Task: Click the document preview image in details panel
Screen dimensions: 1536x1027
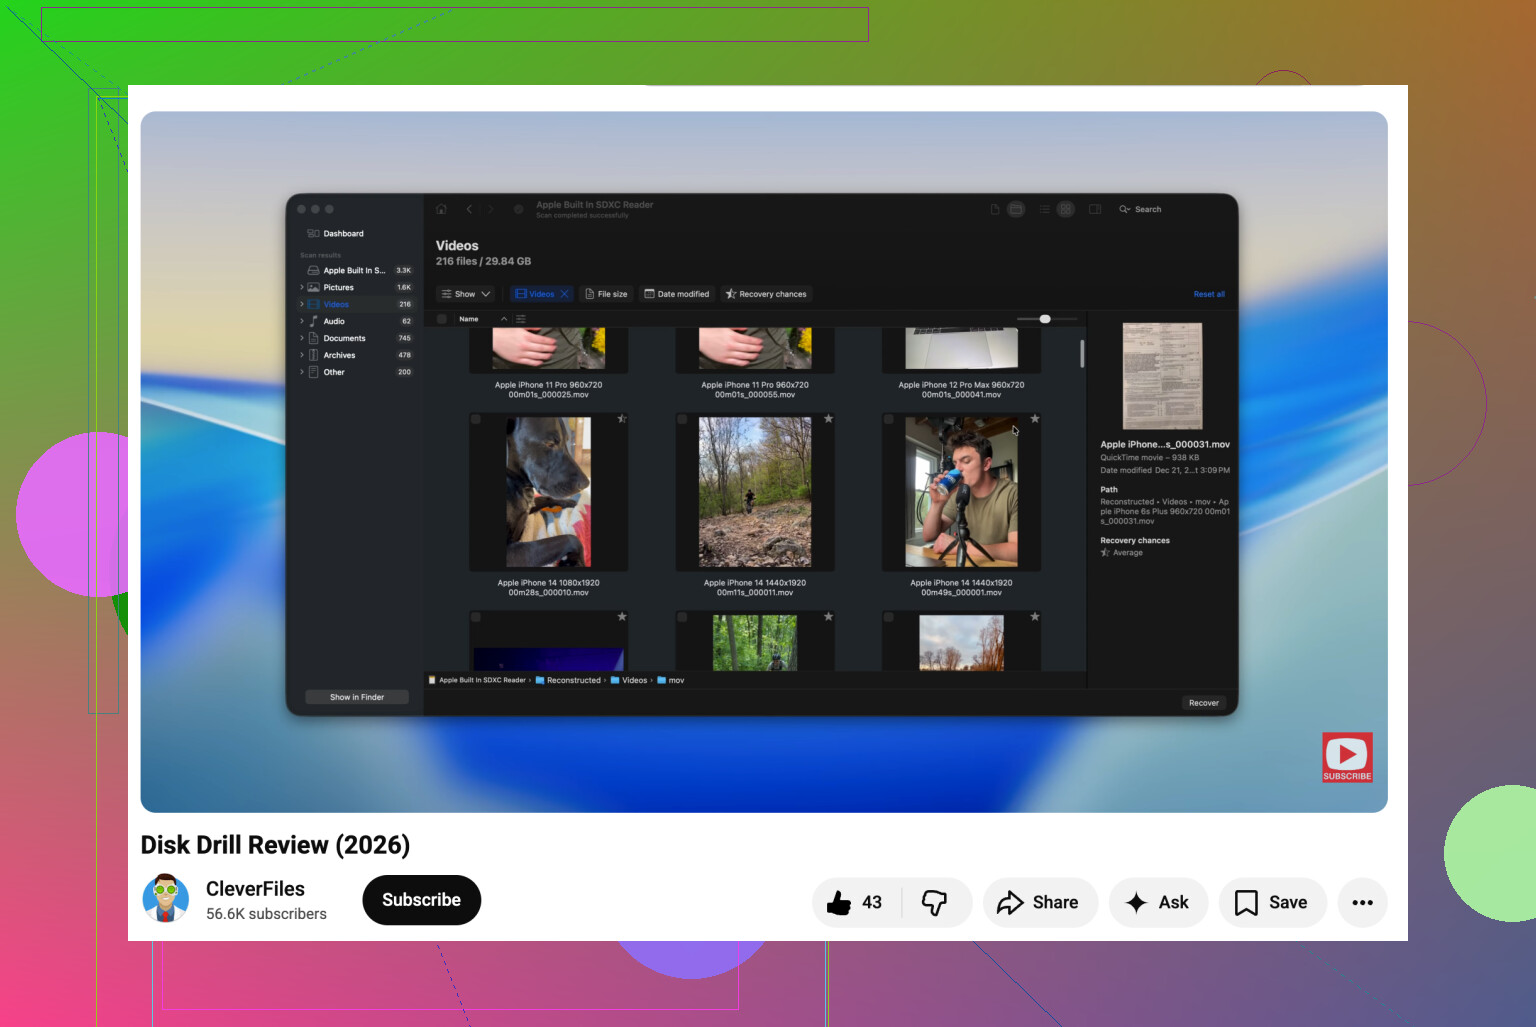Action: [1162, 376]
